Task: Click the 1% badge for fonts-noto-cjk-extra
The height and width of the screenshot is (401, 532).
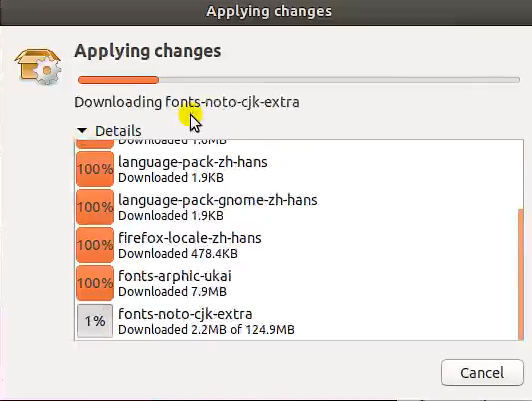Action: click(95, 321)
